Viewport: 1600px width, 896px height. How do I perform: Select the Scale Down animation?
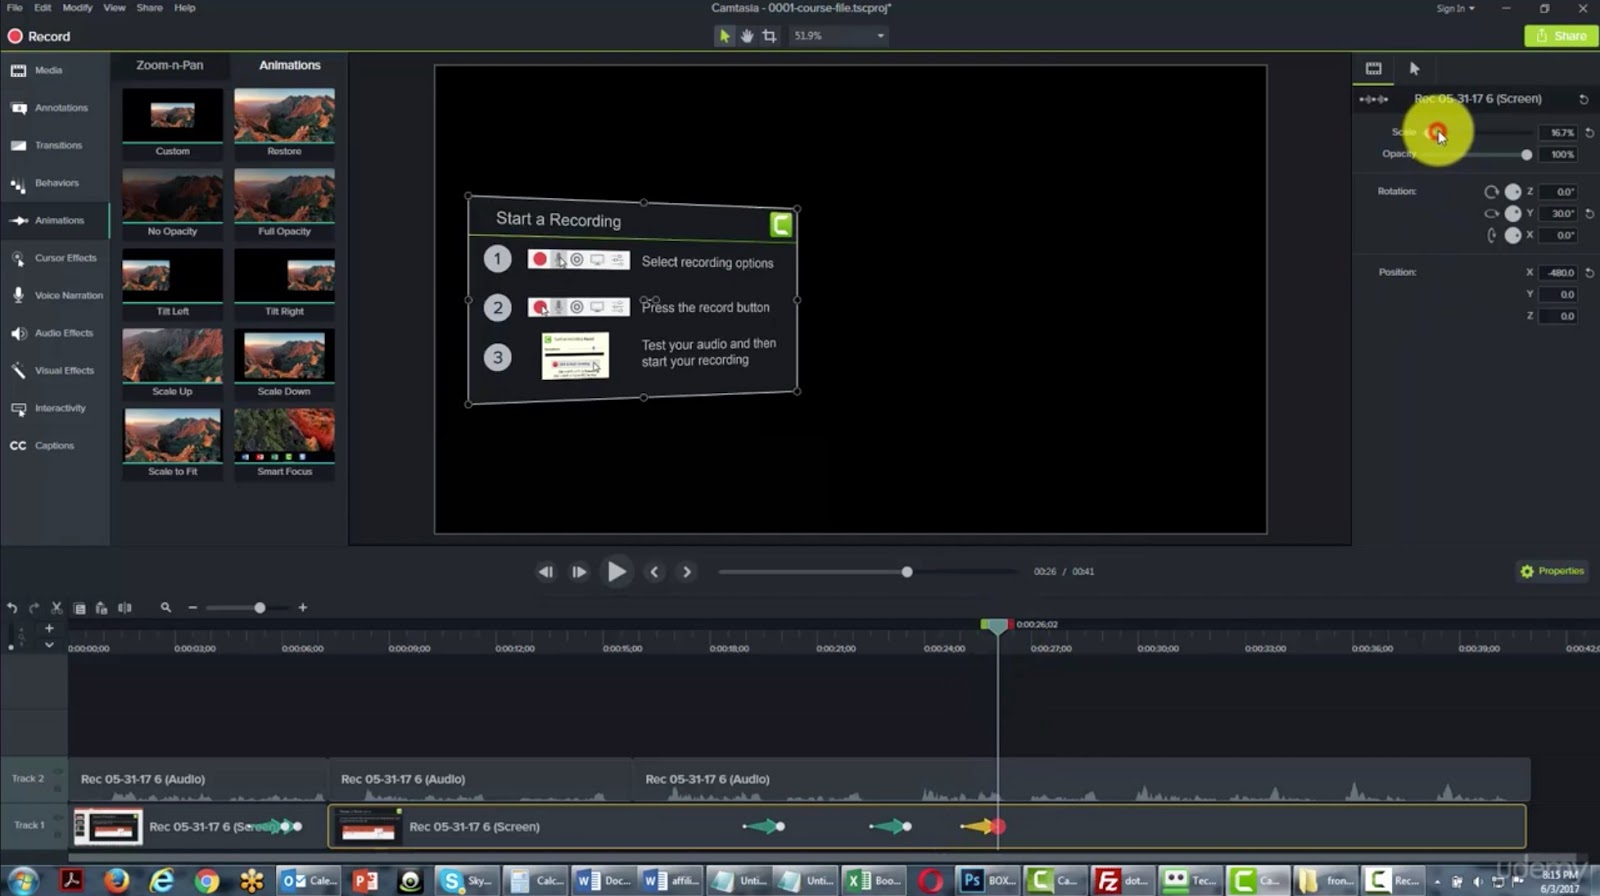284,363
